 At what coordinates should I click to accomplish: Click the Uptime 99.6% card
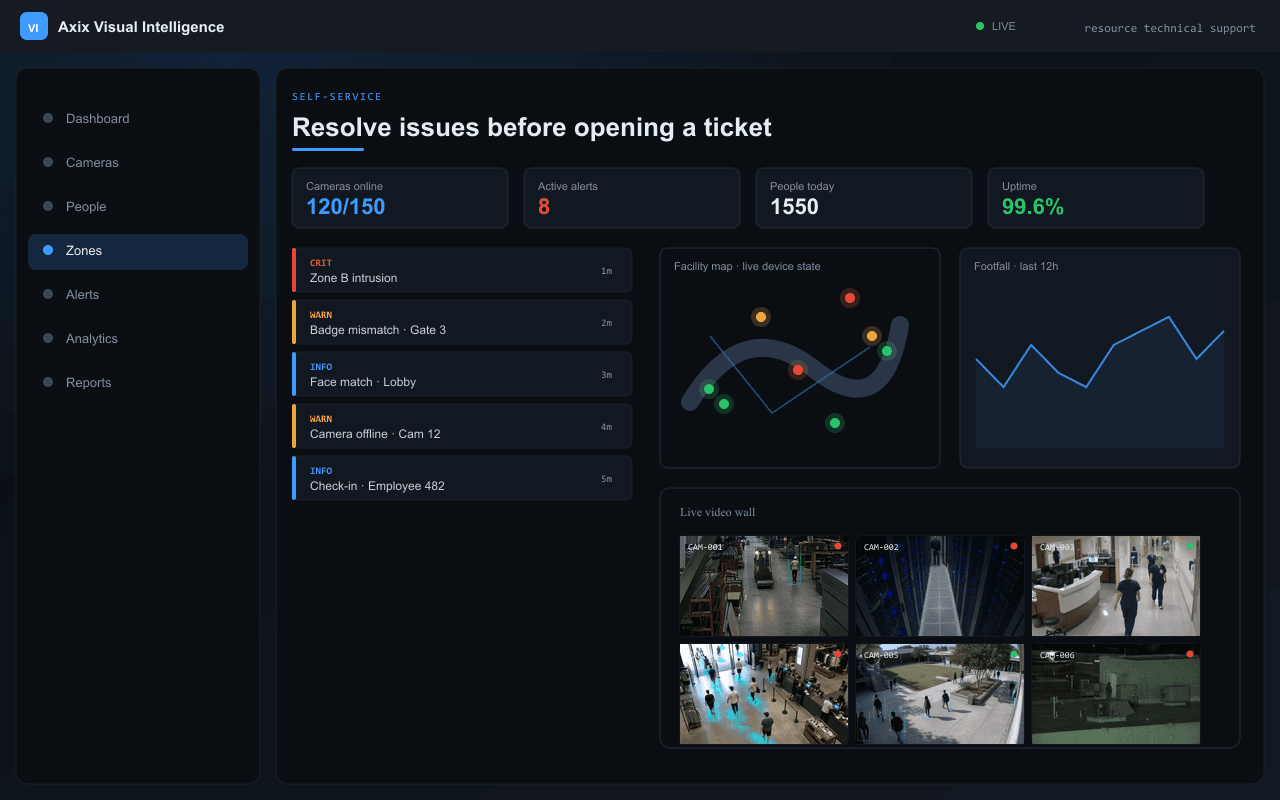[x=1096, y=198]
